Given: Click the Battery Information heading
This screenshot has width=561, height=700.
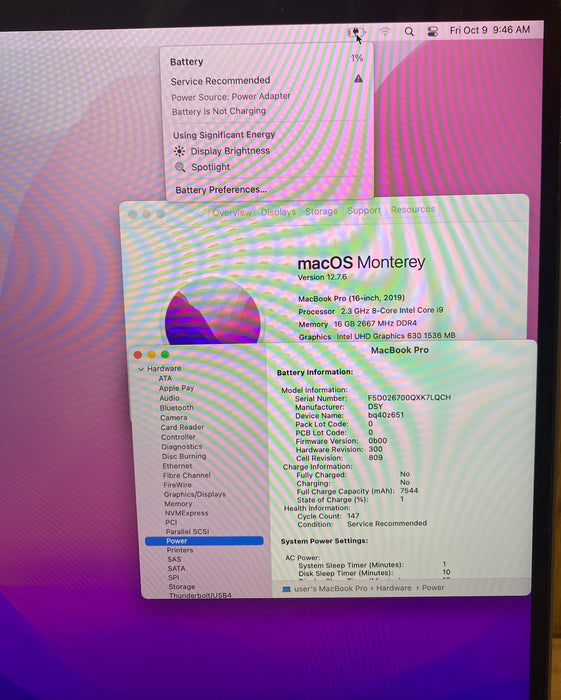Looking at the screenshot, I should coord(315,372).
